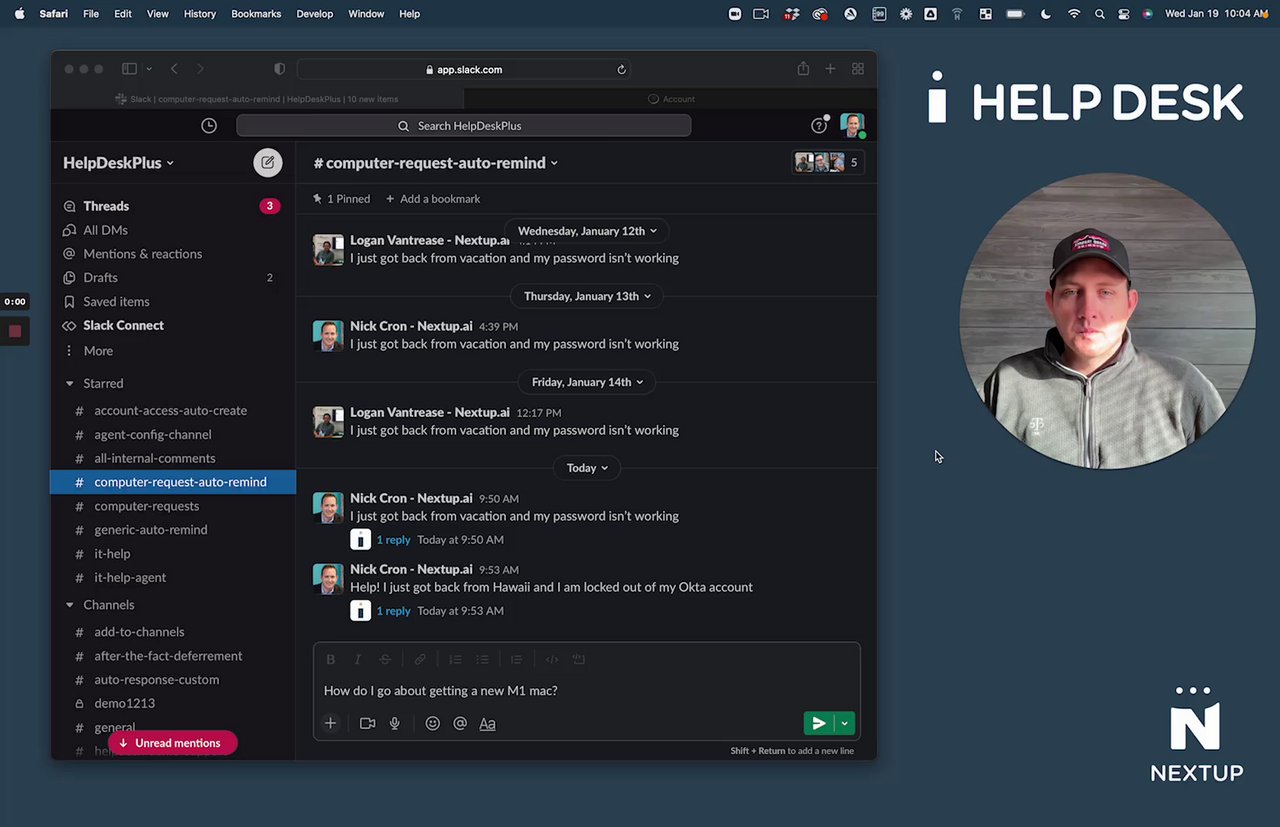Start a video clip recording
Image resolution: width=1280 pixels, height=827 pixels.
[x=367, y=723]
